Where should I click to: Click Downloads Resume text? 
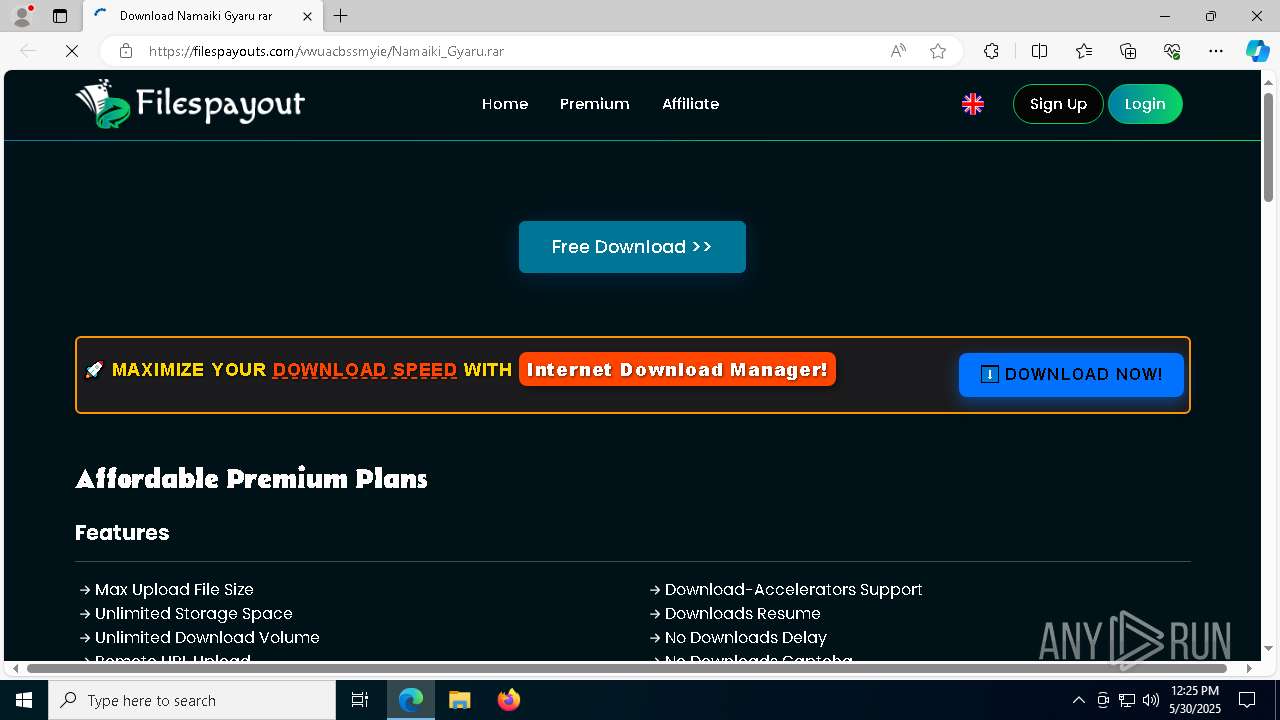[743, 614]
